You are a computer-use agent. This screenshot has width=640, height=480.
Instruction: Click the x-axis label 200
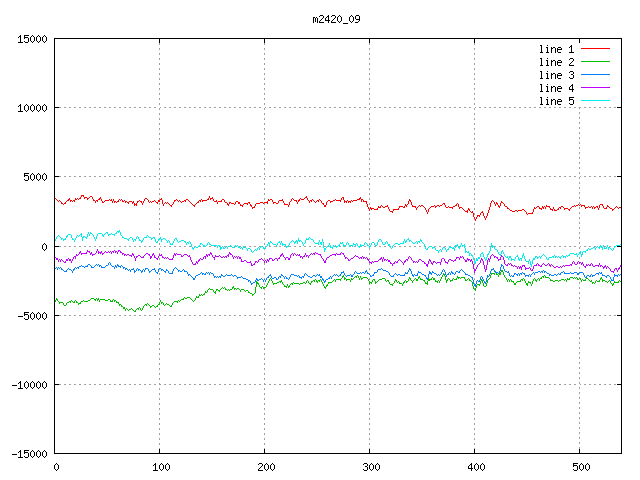266,467
